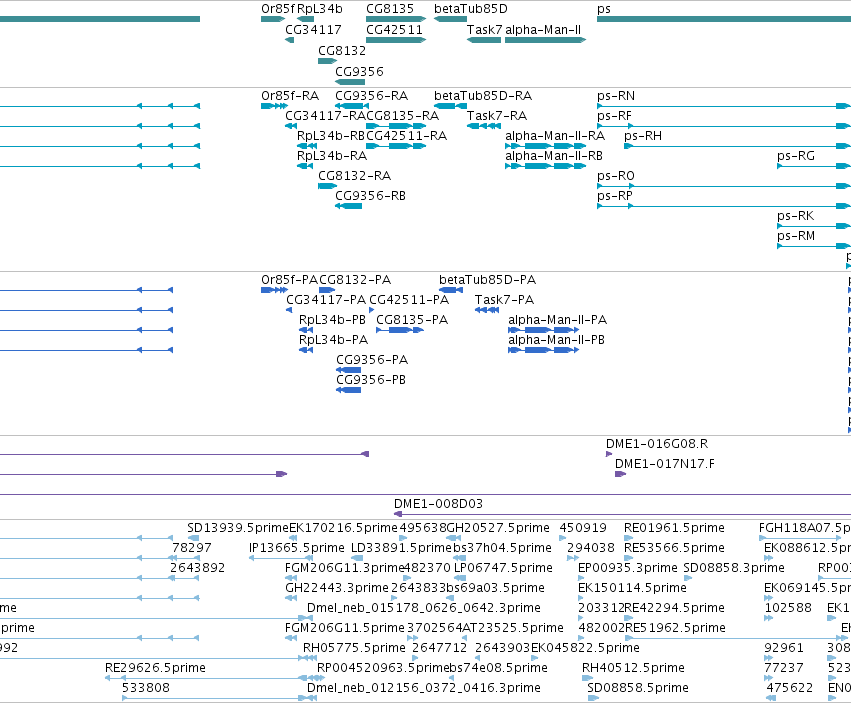Image resolution: width=851 pixels, height=703 pixels.
Task: Click the betaTub85D gene label
Action: pyautogui.click(x=471, y=9)
